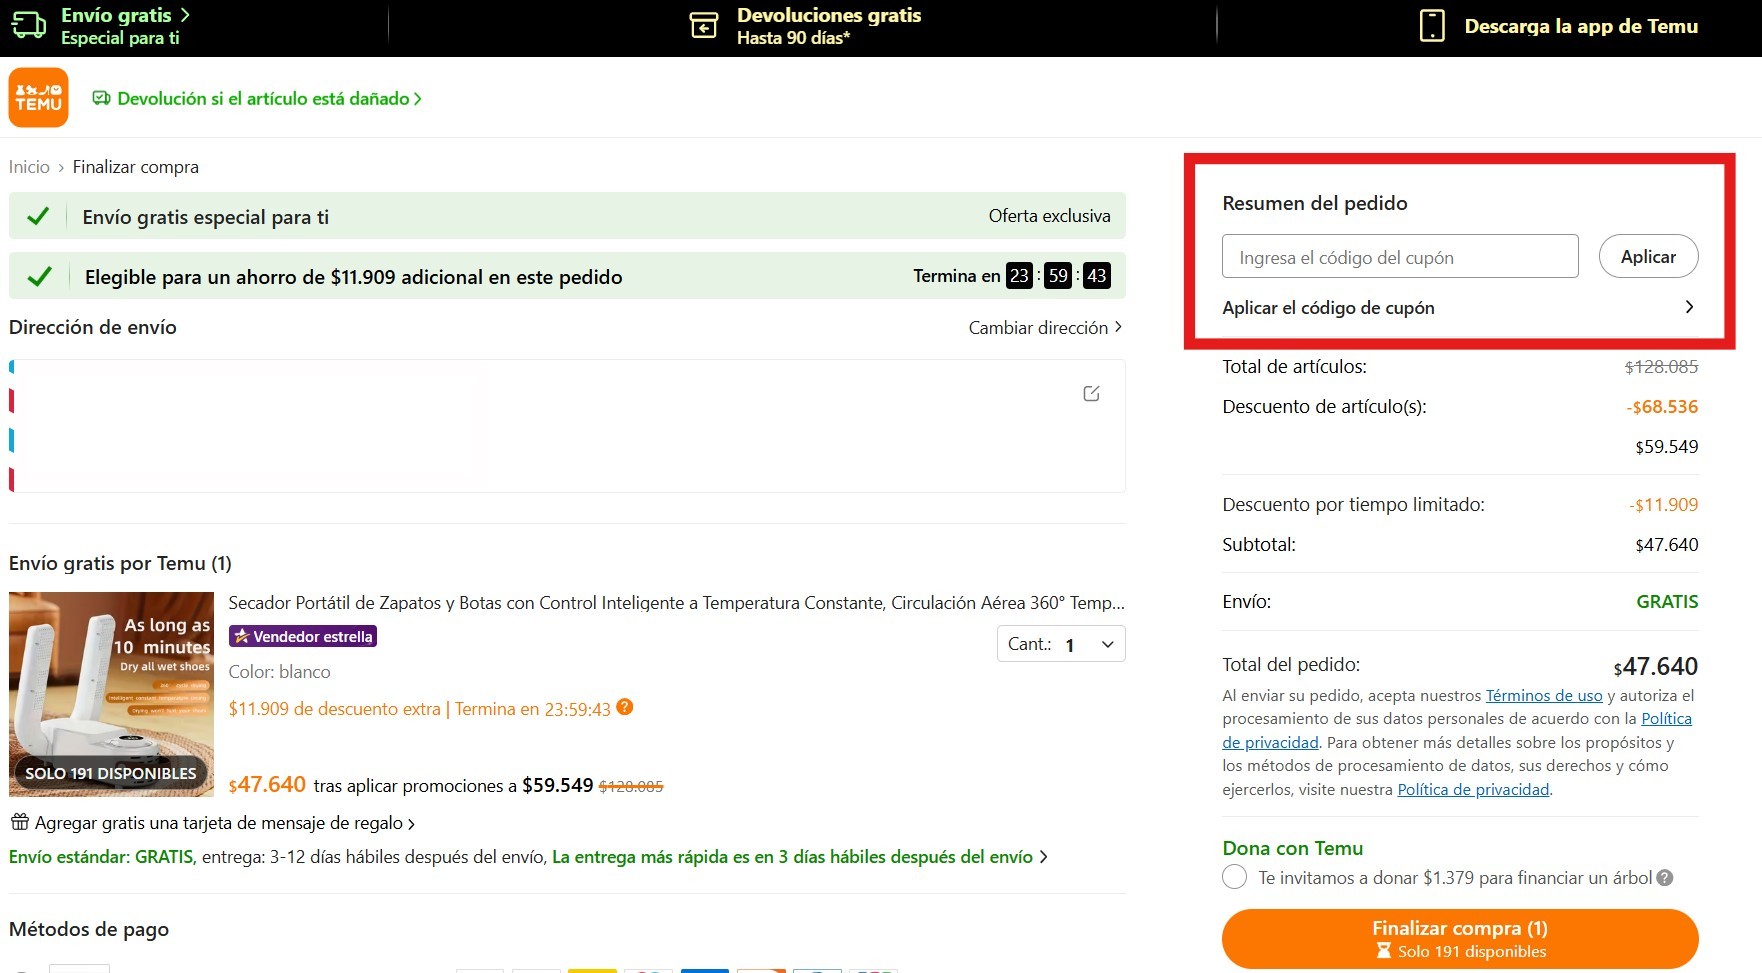Viewport: 1762px width, 973px height.
Task: Go to Inicio in breadcrumb
Action: coord(29,167)
